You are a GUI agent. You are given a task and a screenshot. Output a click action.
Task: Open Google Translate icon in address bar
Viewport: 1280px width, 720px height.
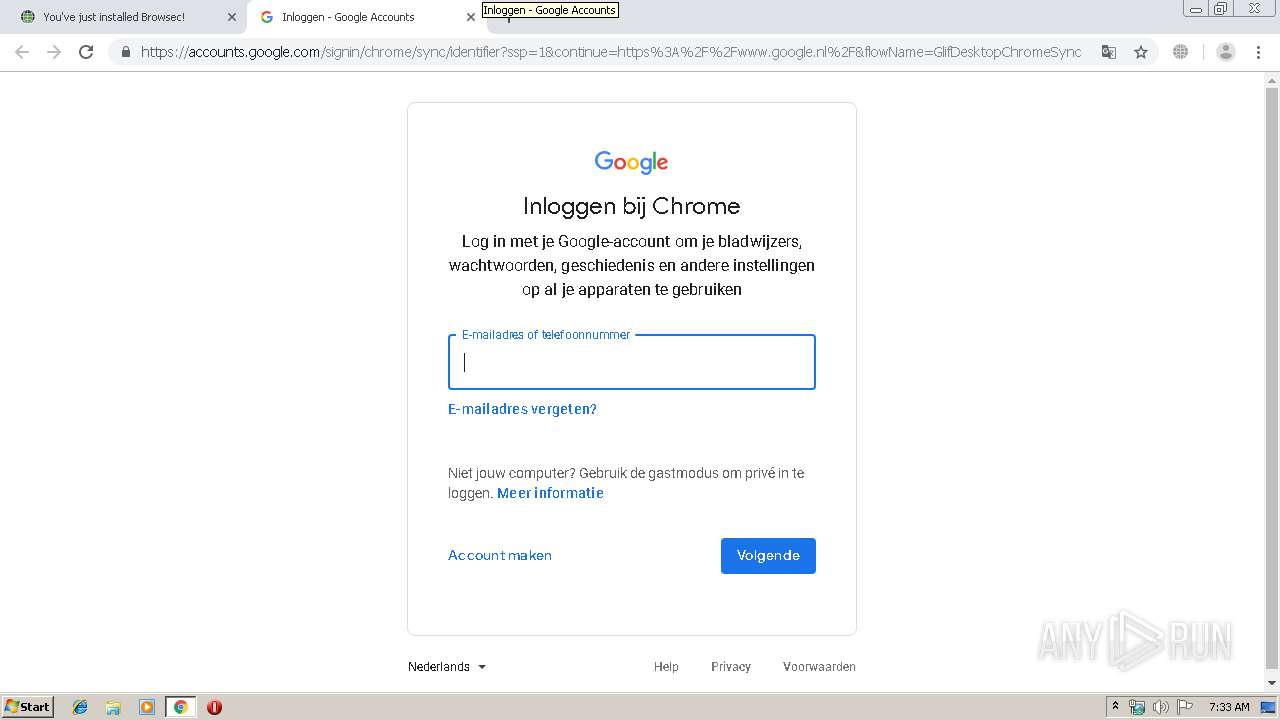click(x=1108, y=52)
